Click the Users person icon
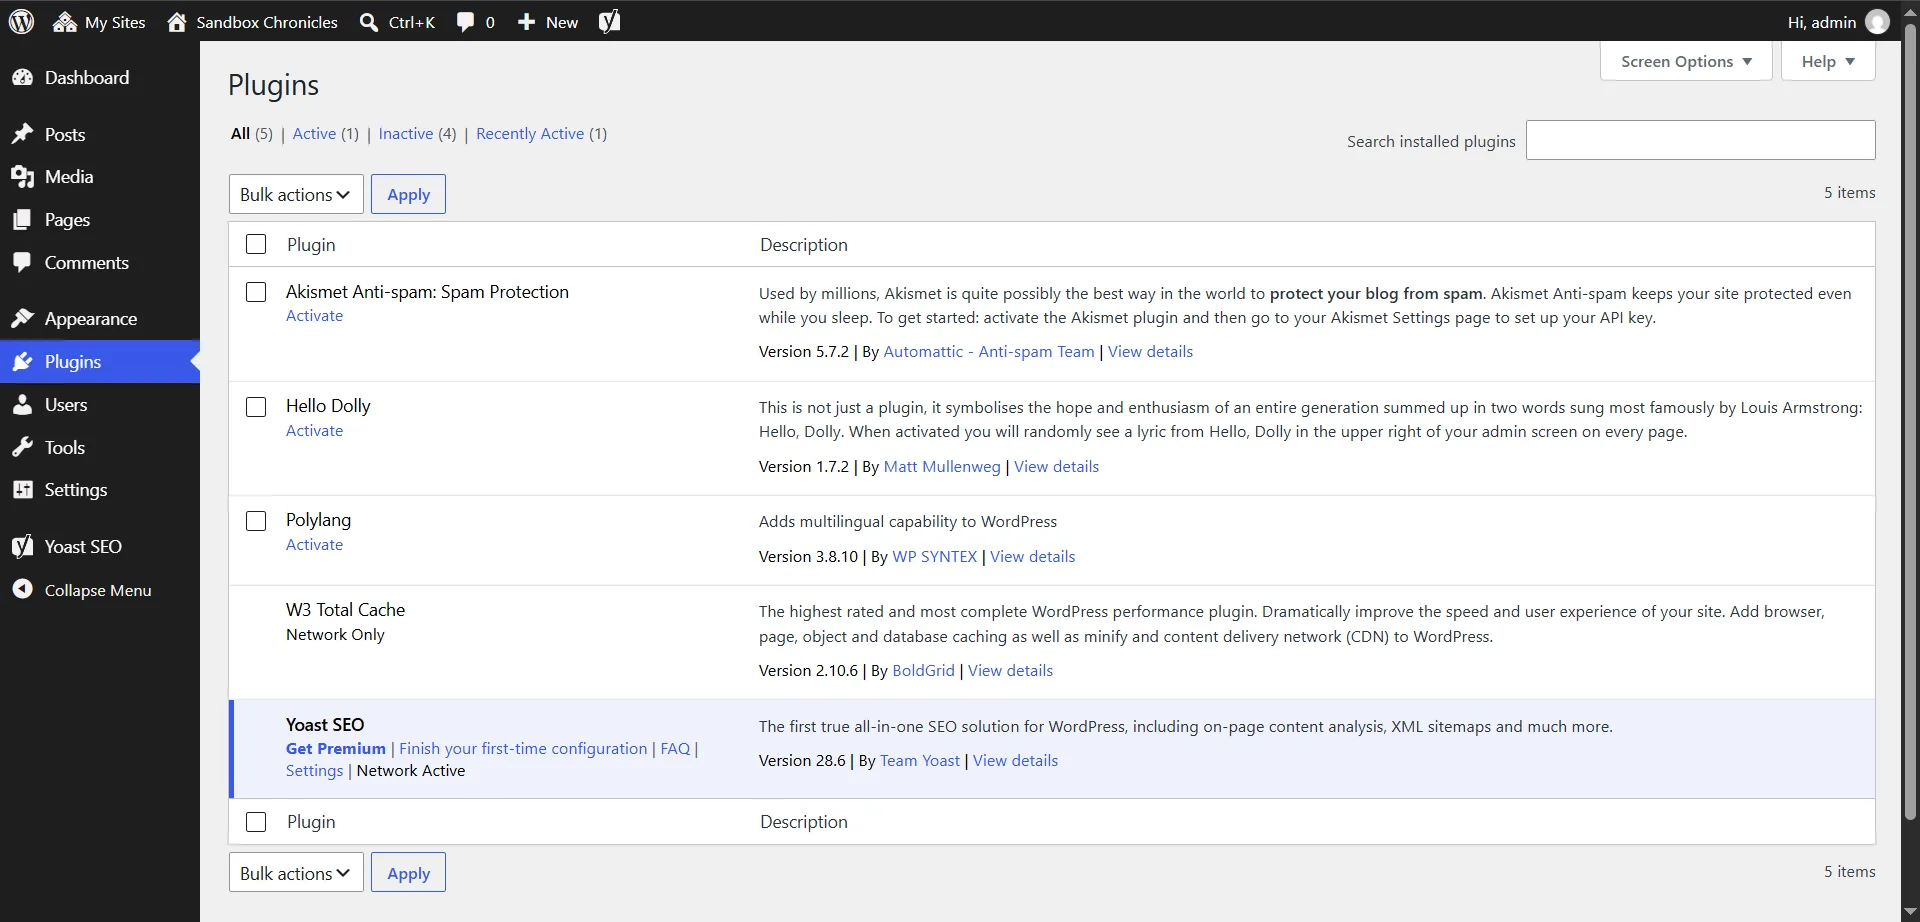The image size is (1920, 922). [22, 405]
